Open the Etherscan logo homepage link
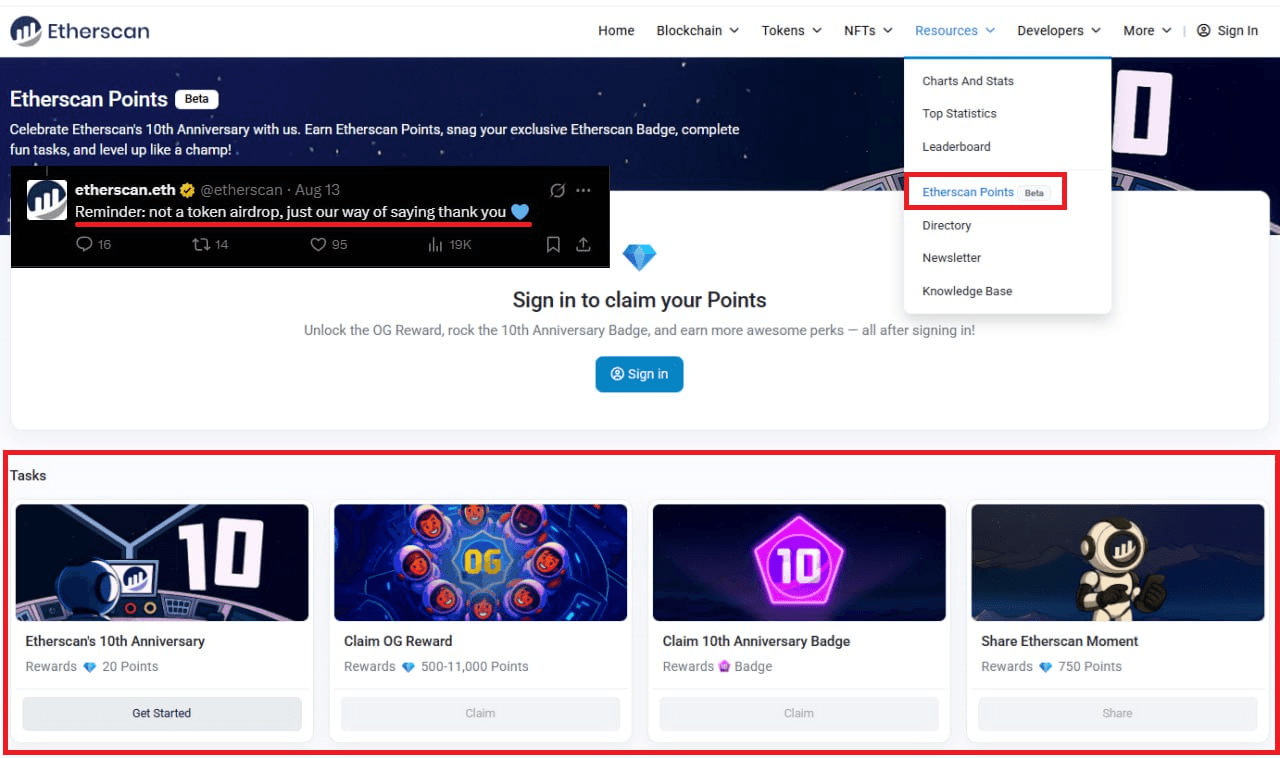1280x758 pixels. pyautogui.click(x=80, y=31)
